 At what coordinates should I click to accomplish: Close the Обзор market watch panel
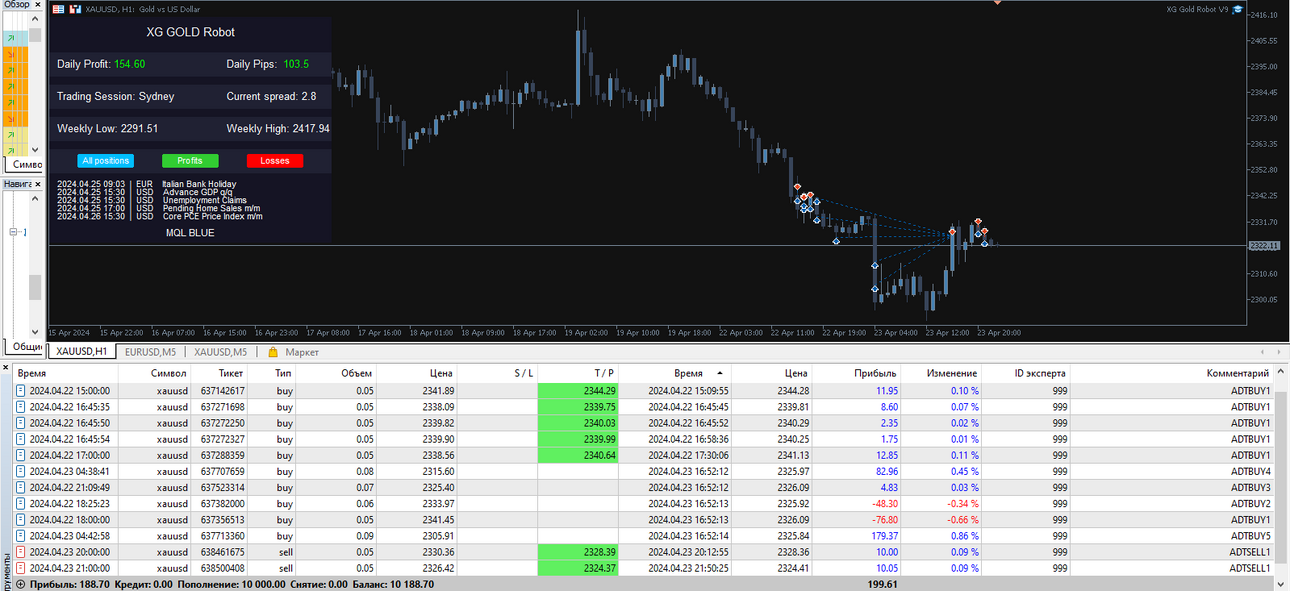[x=38, y=4]
